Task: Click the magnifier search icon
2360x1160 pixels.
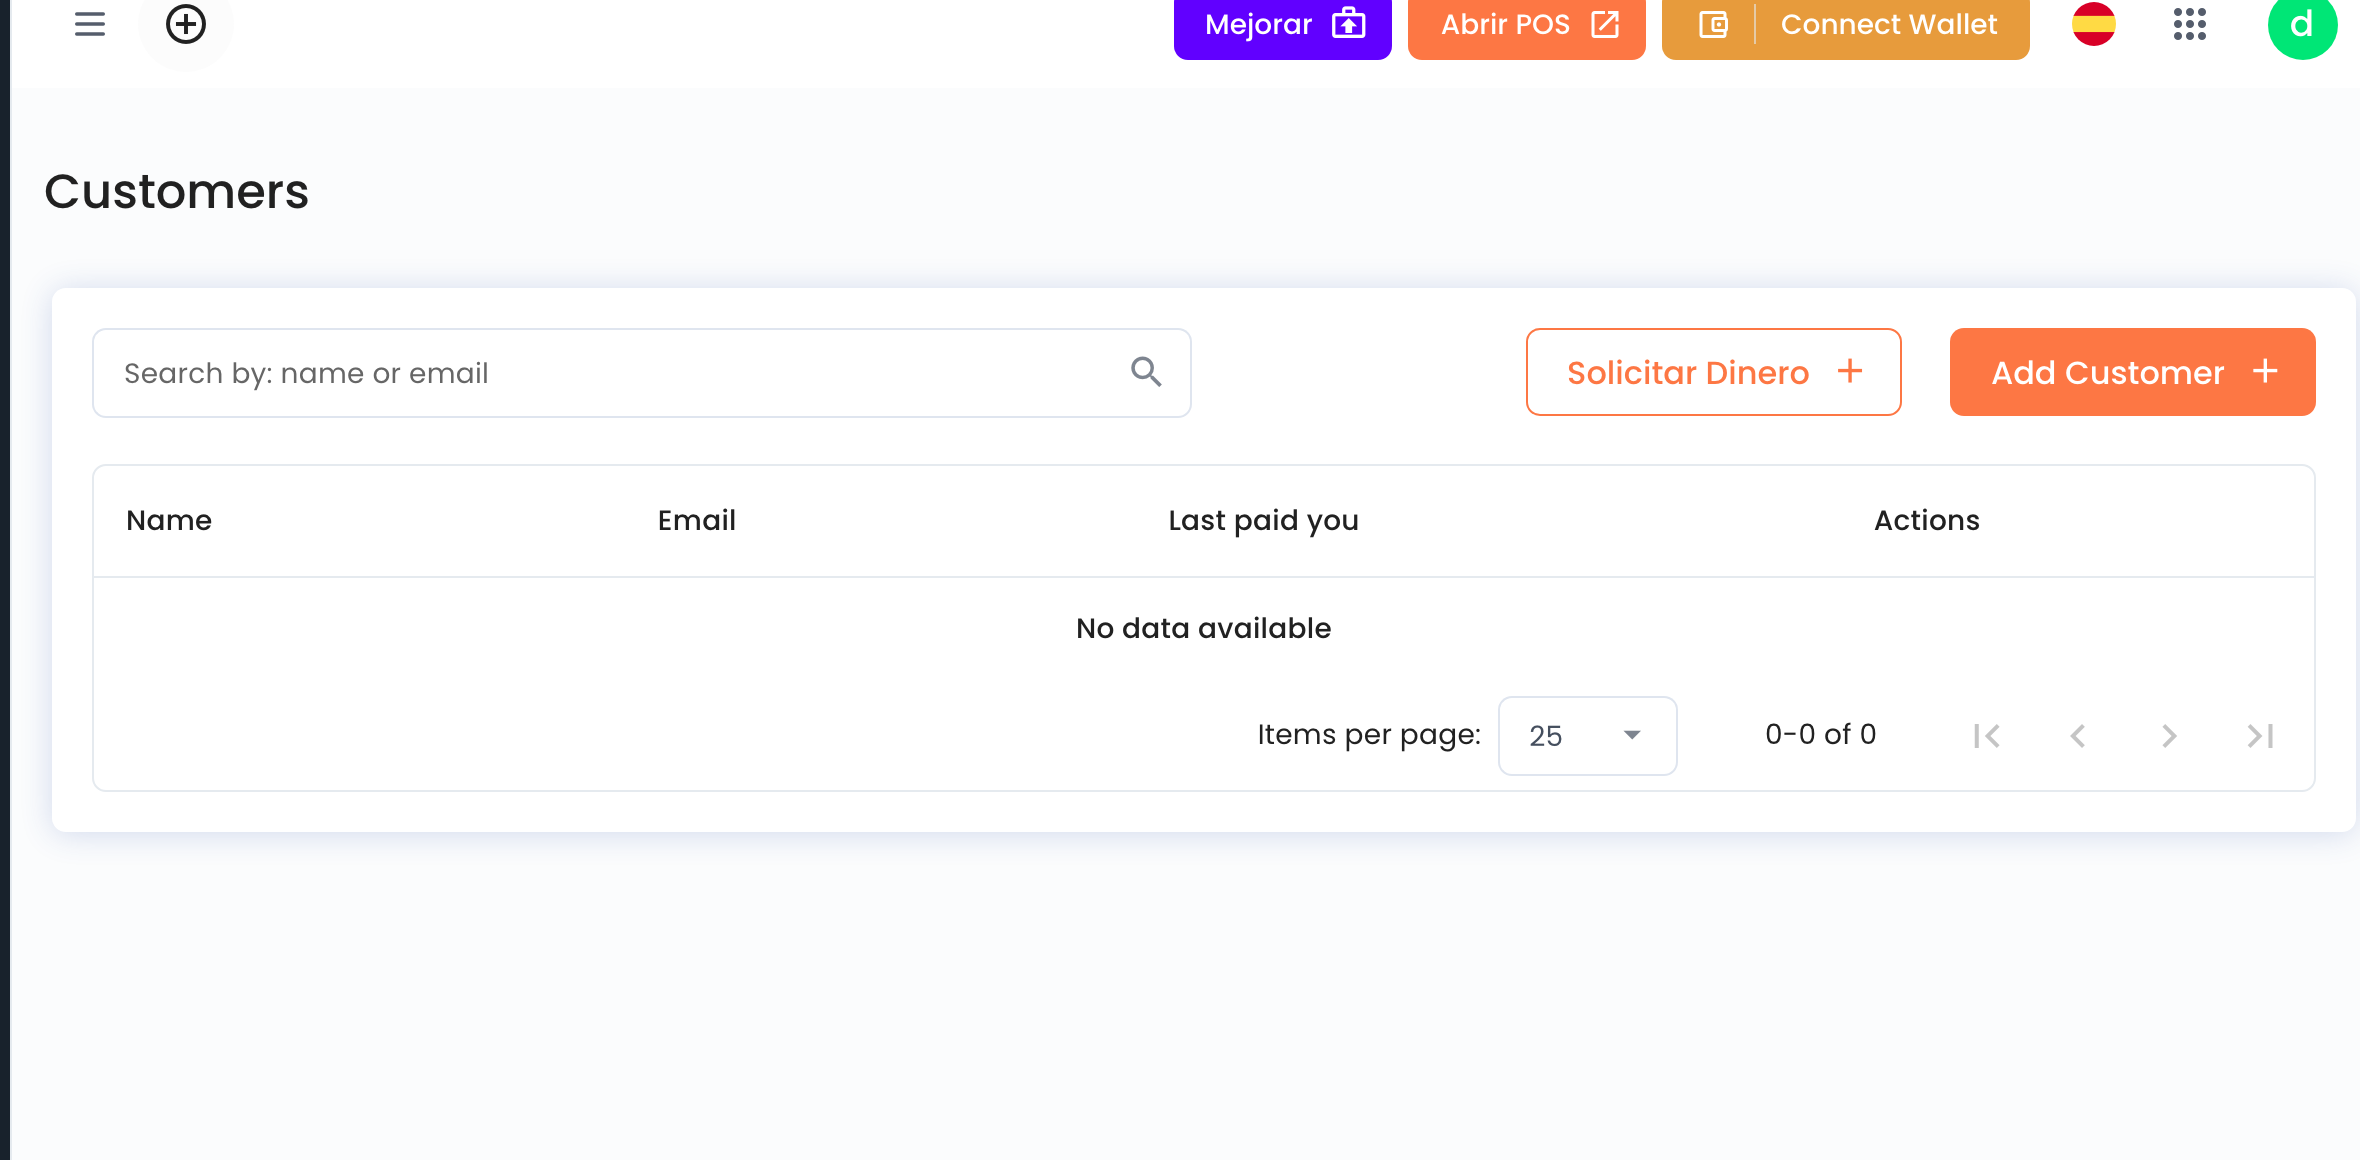Action: pos(1146,372)
